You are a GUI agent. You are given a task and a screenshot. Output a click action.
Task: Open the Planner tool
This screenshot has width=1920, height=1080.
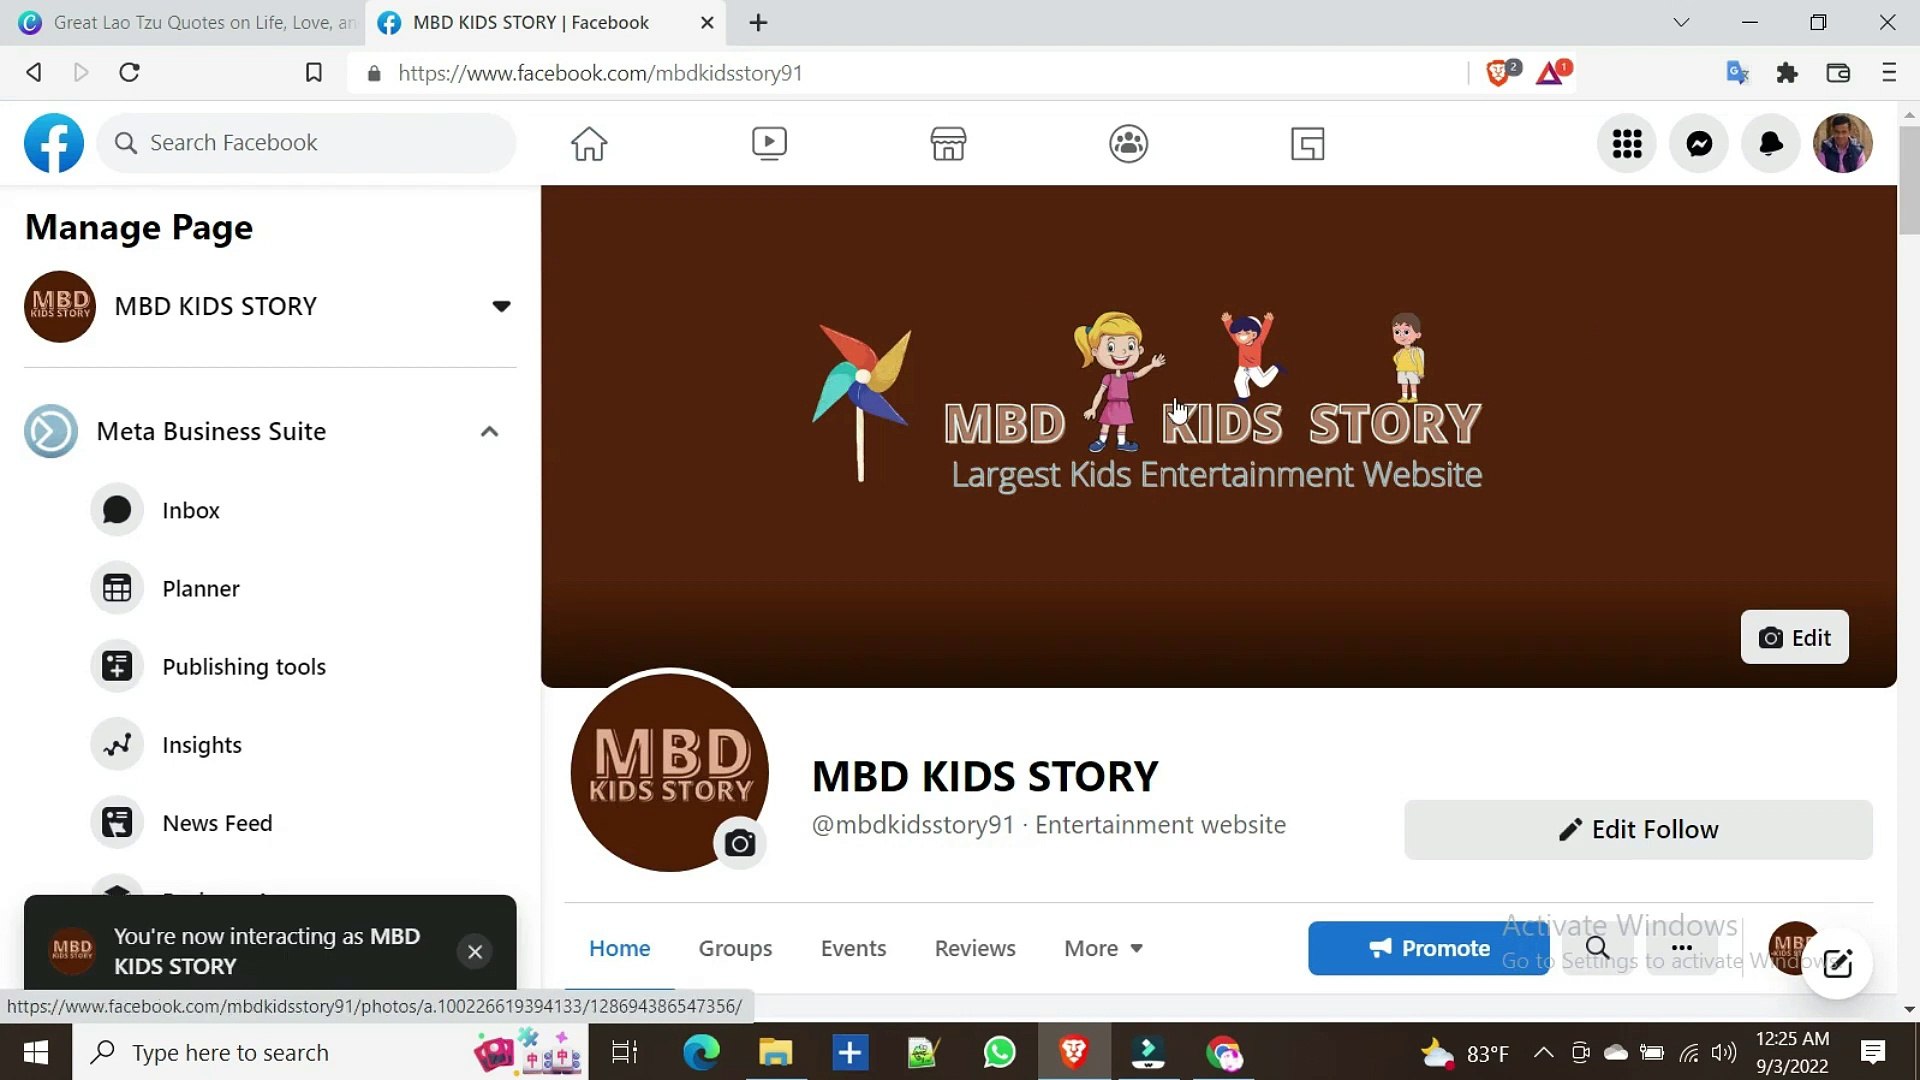click(x=201, y=588)
